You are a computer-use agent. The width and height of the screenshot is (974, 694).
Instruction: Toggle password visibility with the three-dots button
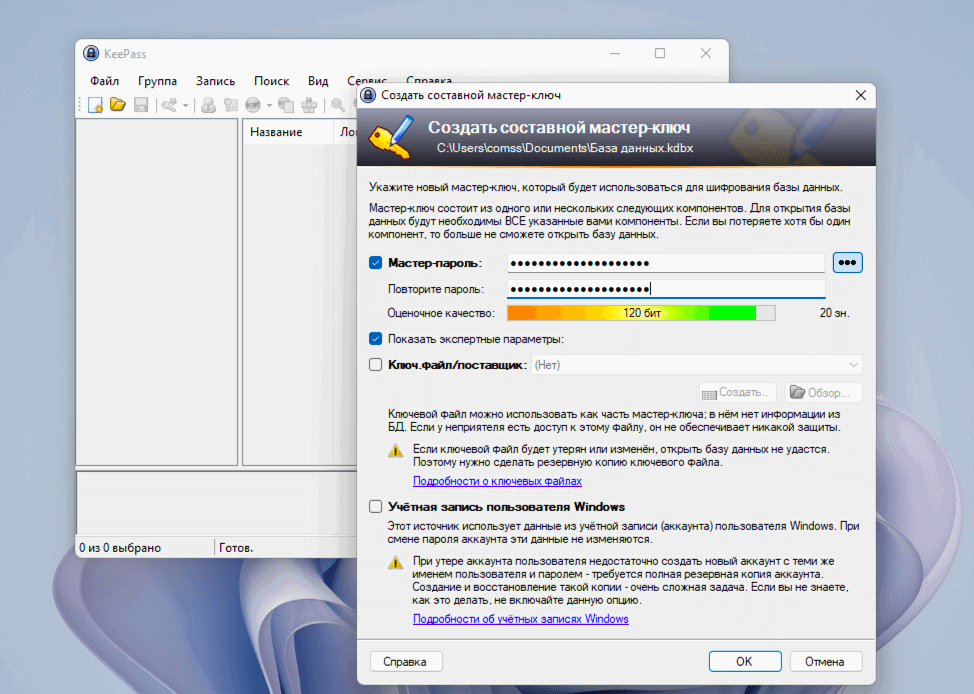(x=847, y=263)
